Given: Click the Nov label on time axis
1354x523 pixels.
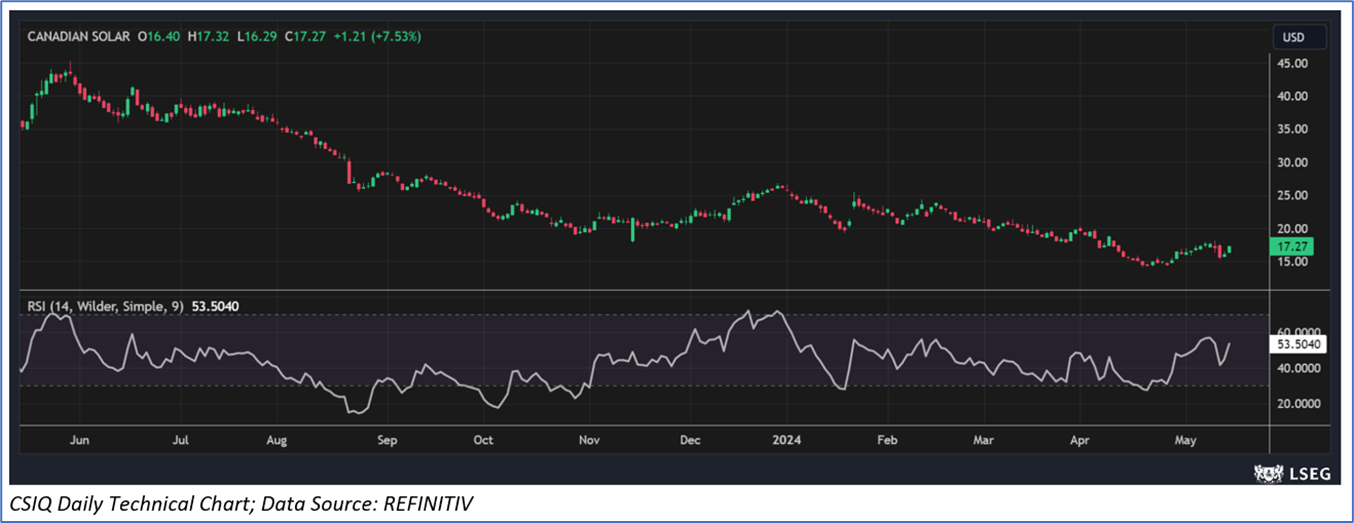Looking at the screenshot, I should [x=589, y=439].
